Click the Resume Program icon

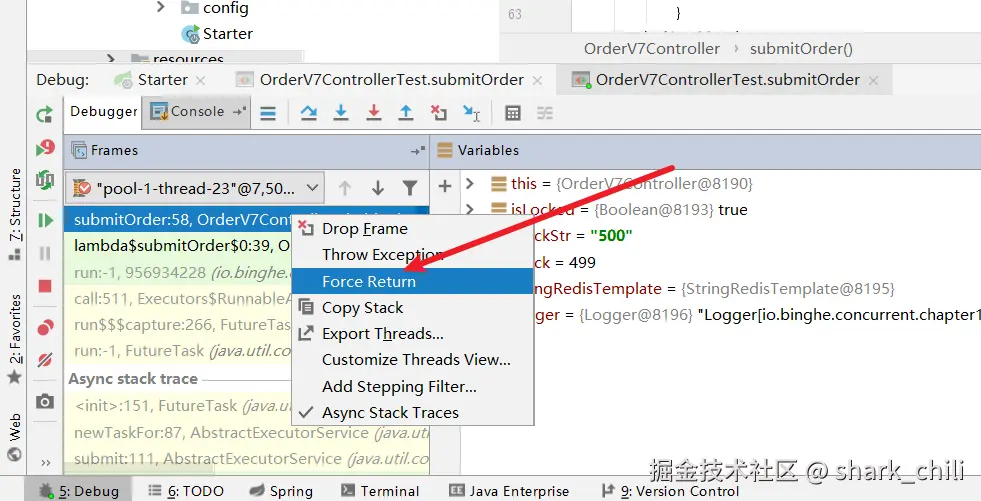click(45, 220)
